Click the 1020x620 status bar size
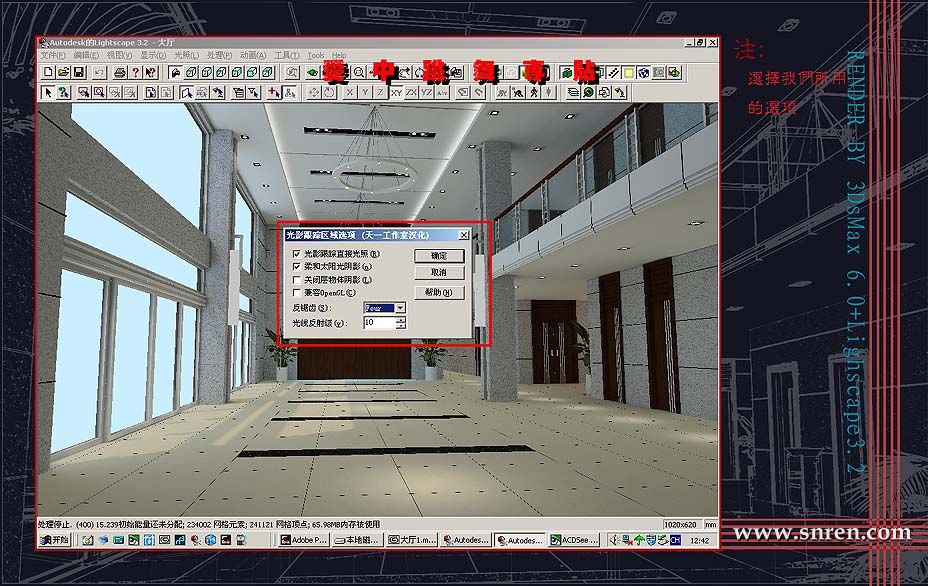 pos(680,524)
